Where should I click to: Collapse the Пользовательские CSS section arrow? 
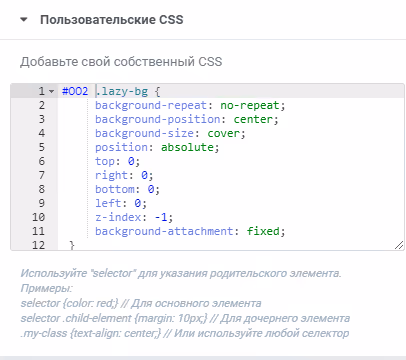pyautogui.click(x=24, y=20)
